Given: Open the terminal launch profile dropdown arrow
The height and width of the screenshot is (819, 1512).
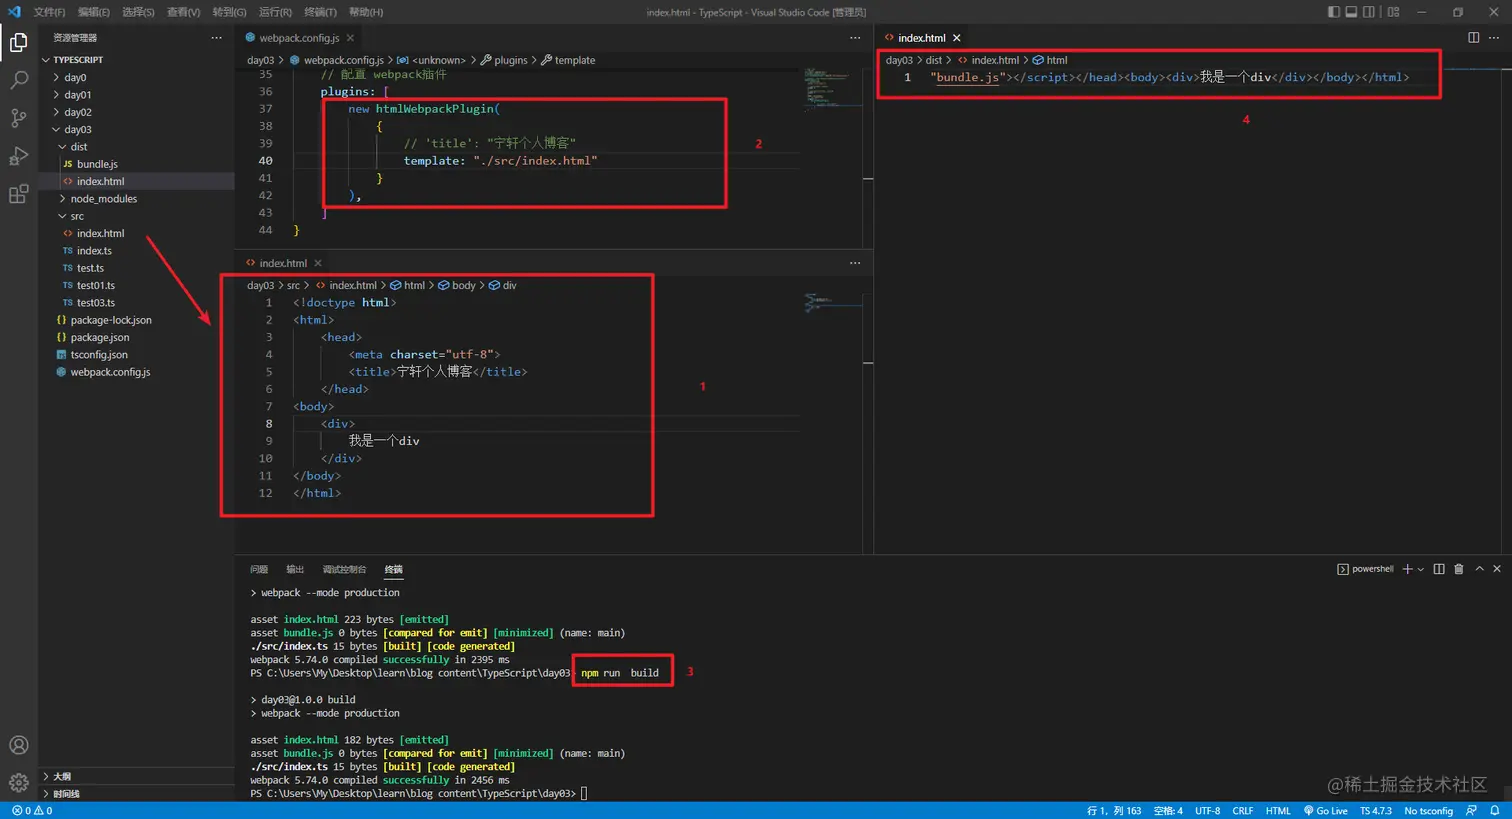Looking at the screenshot, I should [1420, 569].
